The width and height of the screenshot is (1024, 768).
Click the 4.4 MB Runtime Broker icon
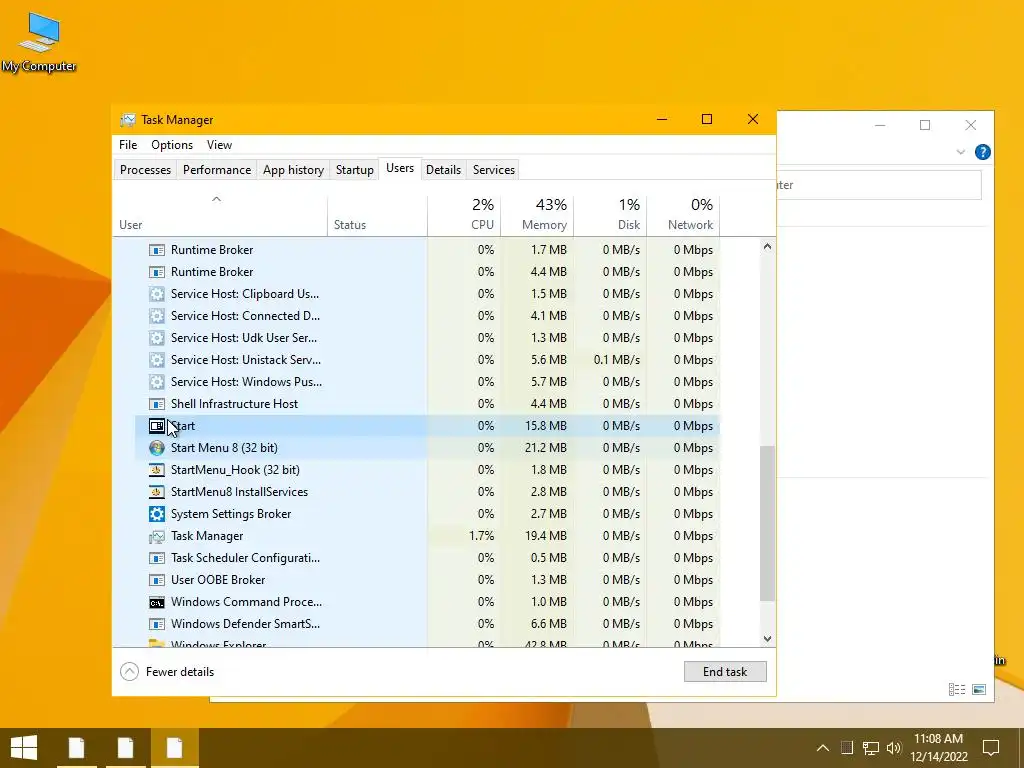157,272
